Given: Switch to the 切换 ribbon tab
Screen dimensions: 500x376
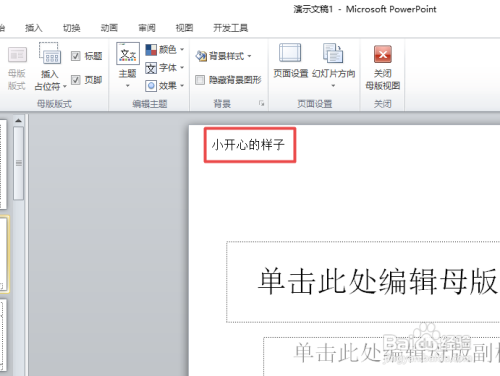Looking at the screenshot, I should [x=72, y=28].
